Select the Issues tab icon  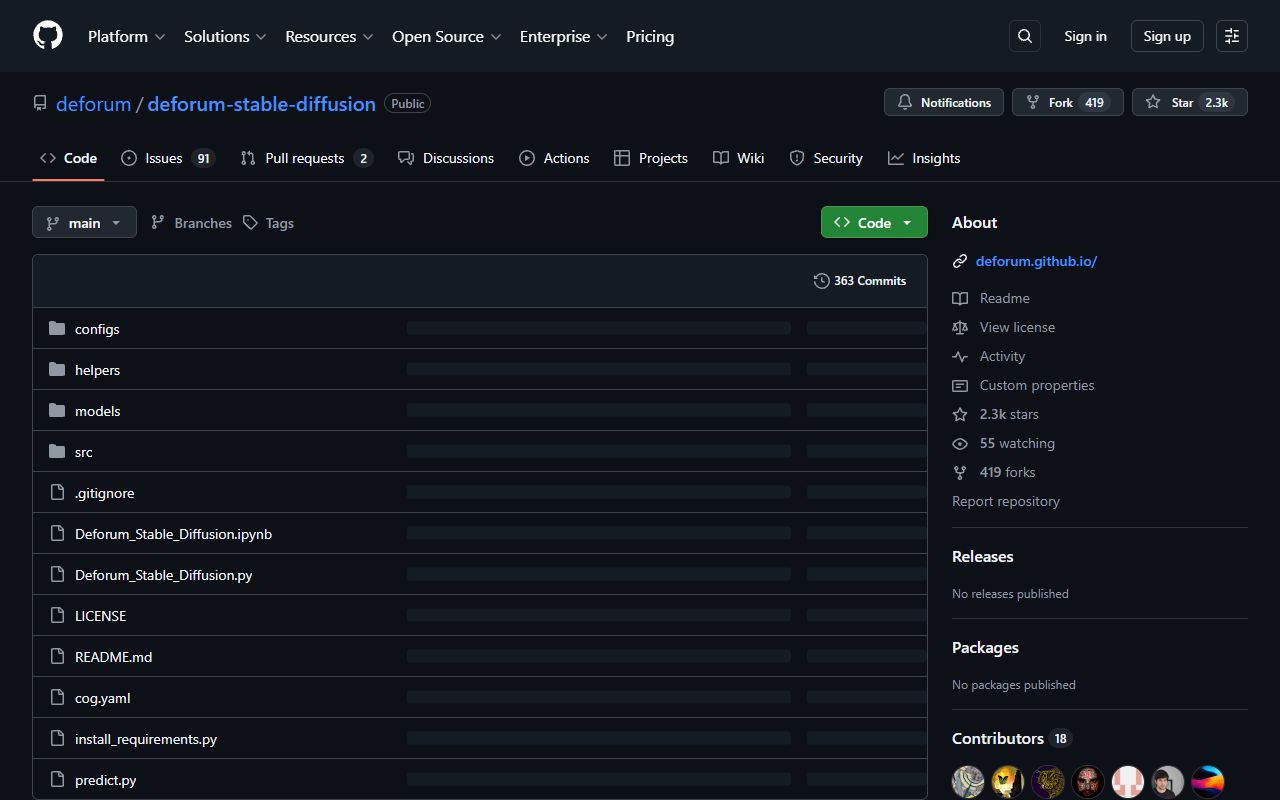click(127, 157)
